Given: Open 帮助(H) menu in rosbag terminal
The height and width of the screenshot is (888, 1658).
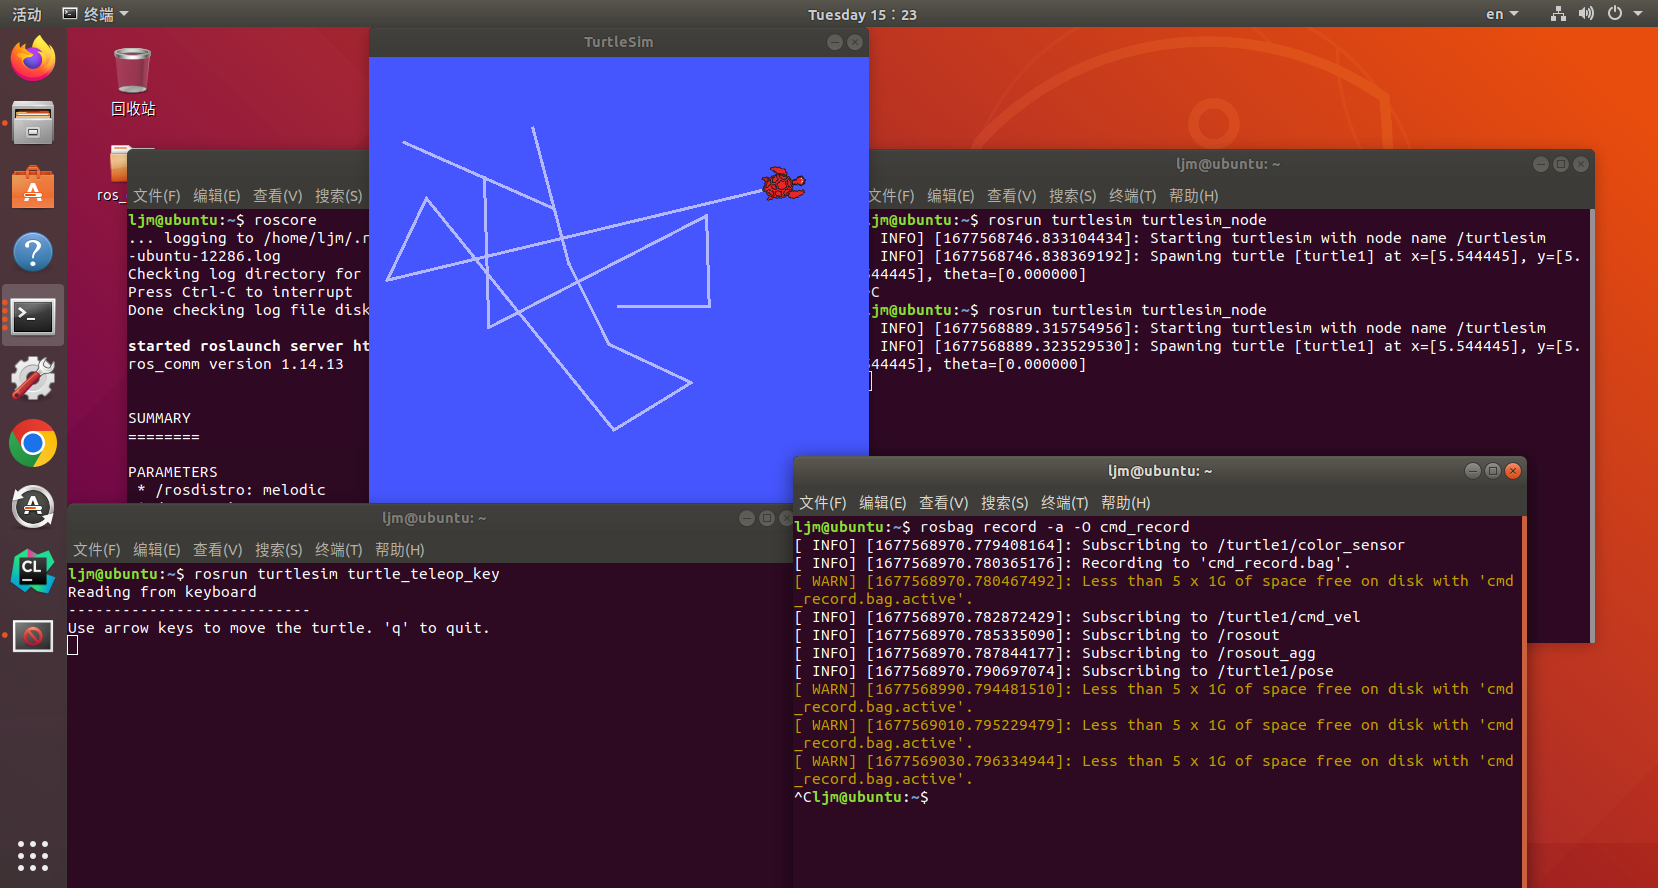Looking at the screenshot, I should [x=1126, y=503].
